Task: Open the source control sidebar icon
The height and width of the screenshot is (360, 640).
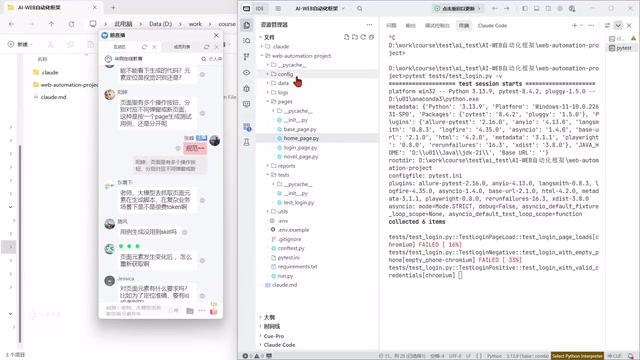Action: [247, 57]
